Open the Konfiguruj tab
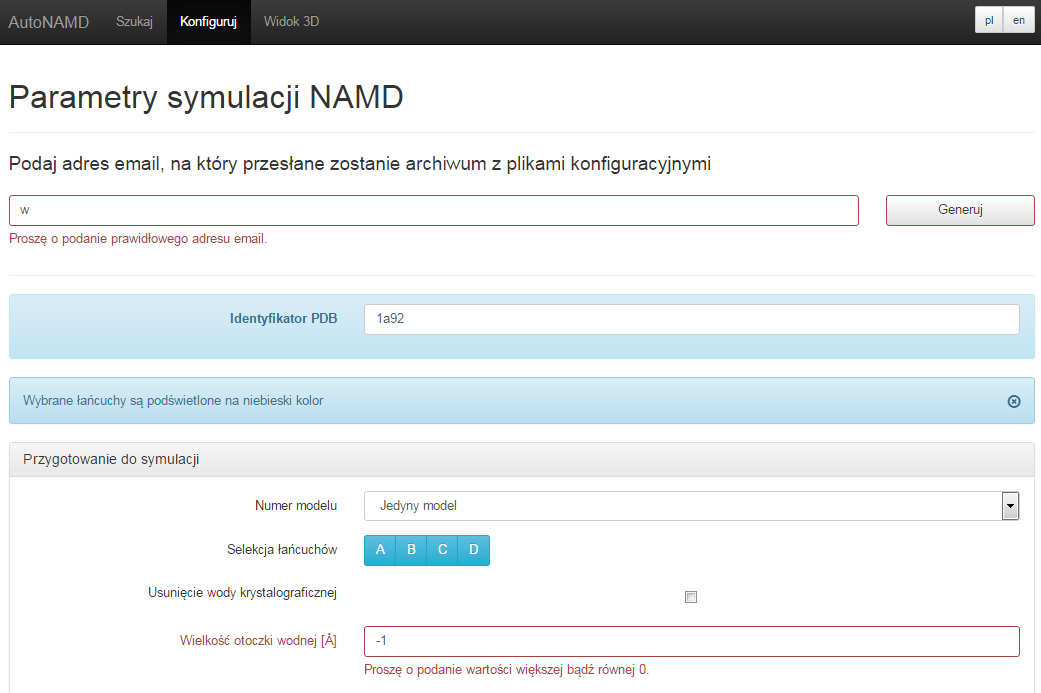 point(208,21)
